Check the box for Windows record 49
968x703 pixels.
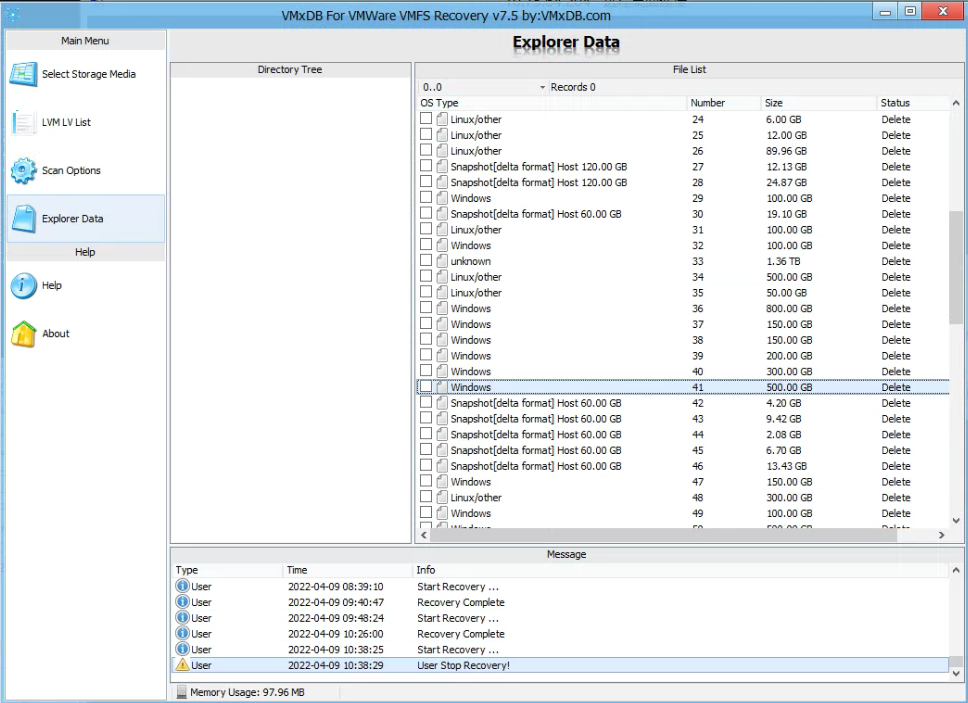click(x=426, y=513)
